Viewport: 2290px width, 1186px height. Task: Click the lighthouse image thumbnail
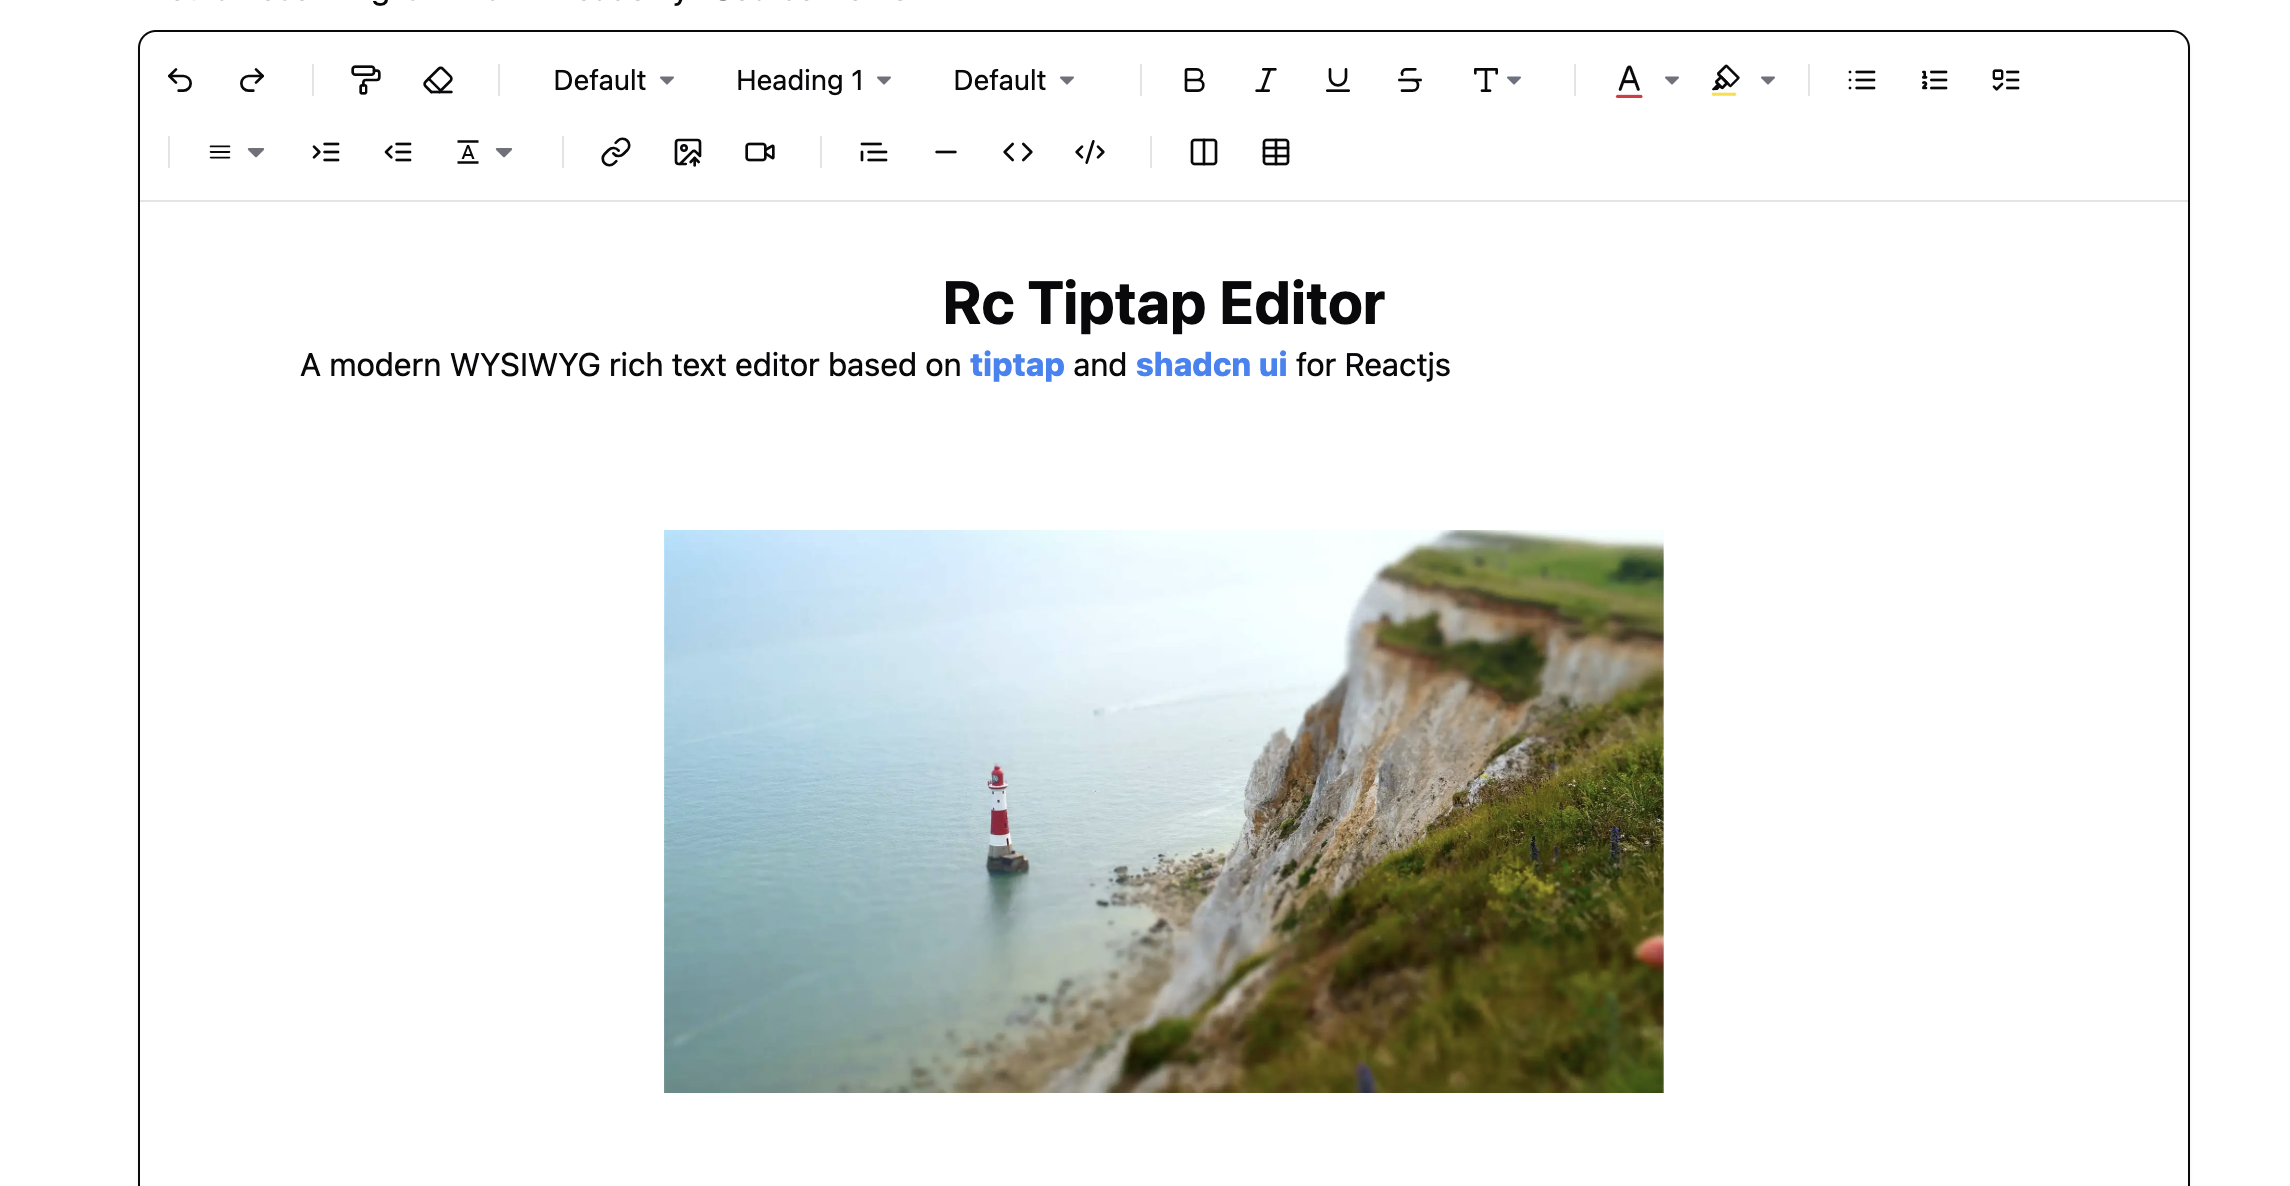[x=1165, y=809]
